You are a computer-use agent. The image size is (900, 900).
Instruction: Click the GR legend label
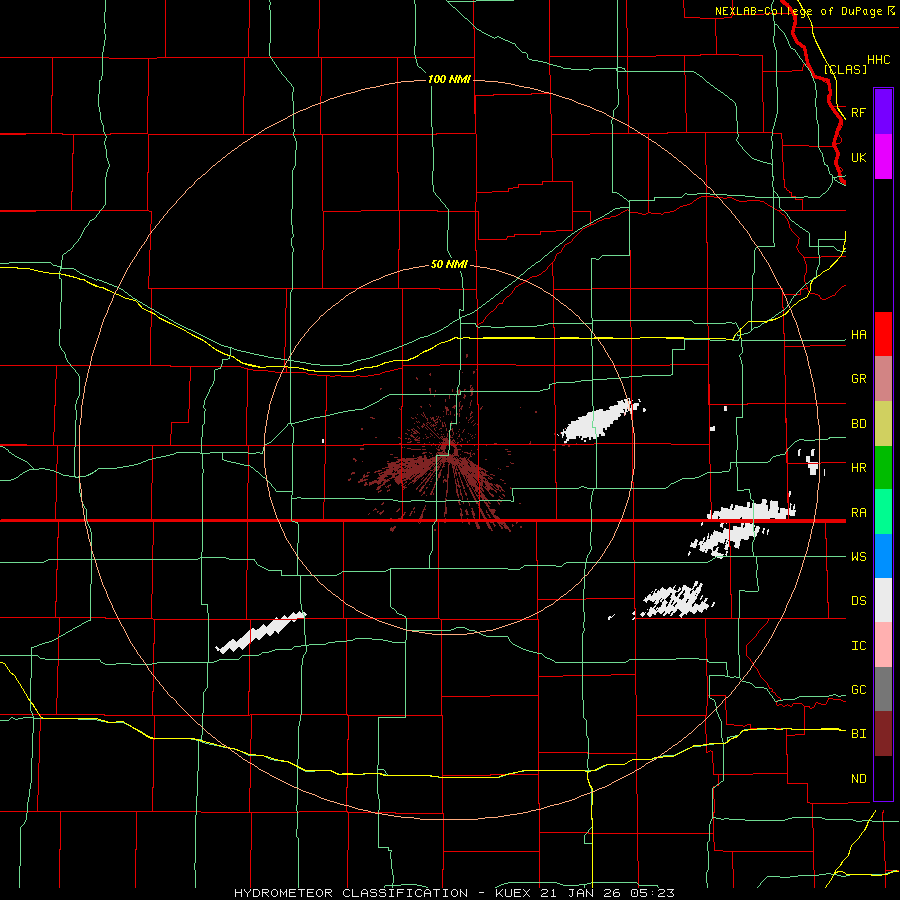click(859, 379)
